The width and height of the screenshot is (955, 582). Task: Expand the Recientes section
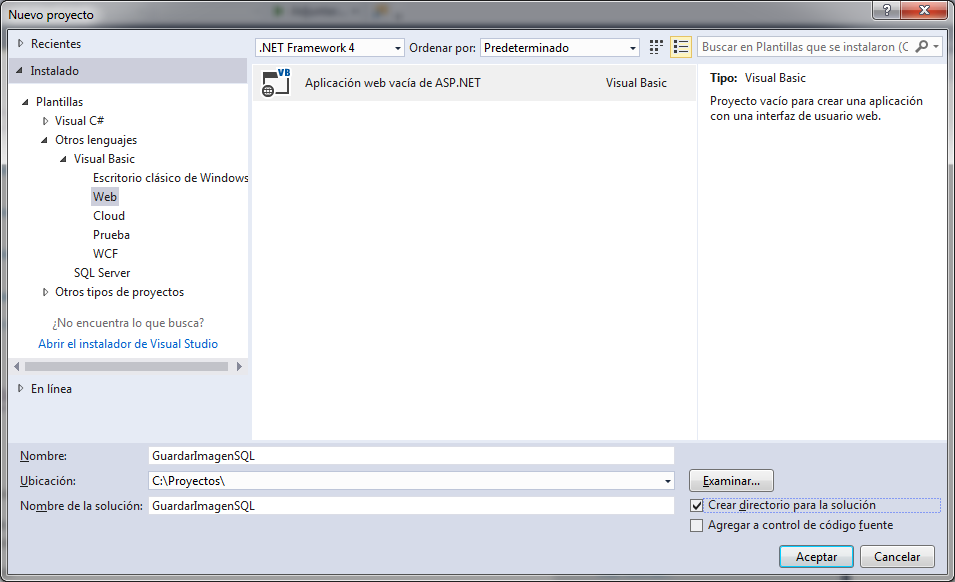point(21,44)
